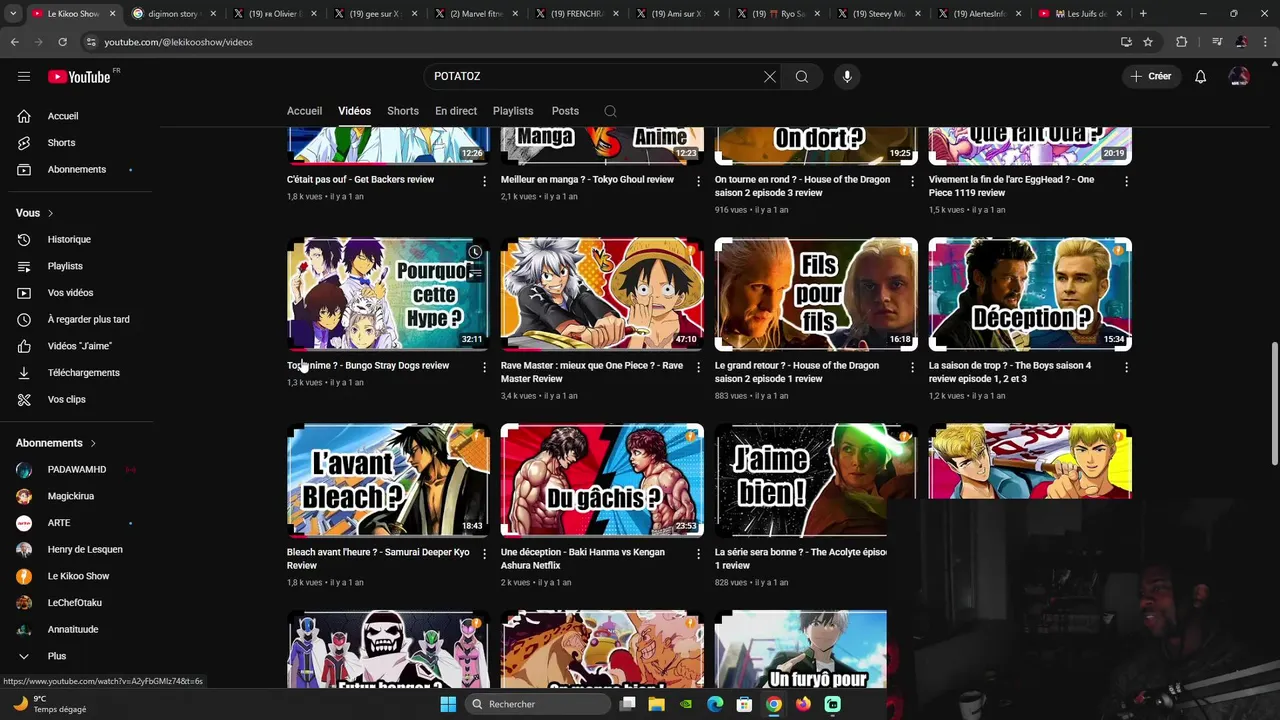
Task: Open the tab search dropdown arrow in Chrome
Action: point(12,14)
